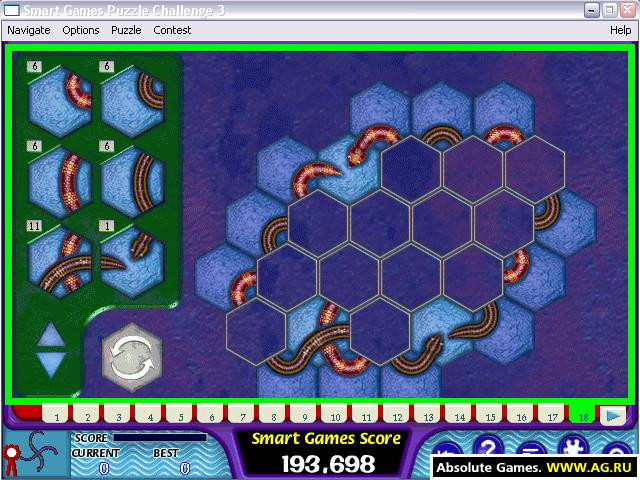Click the top-right empty board hexagon slot

535,169
